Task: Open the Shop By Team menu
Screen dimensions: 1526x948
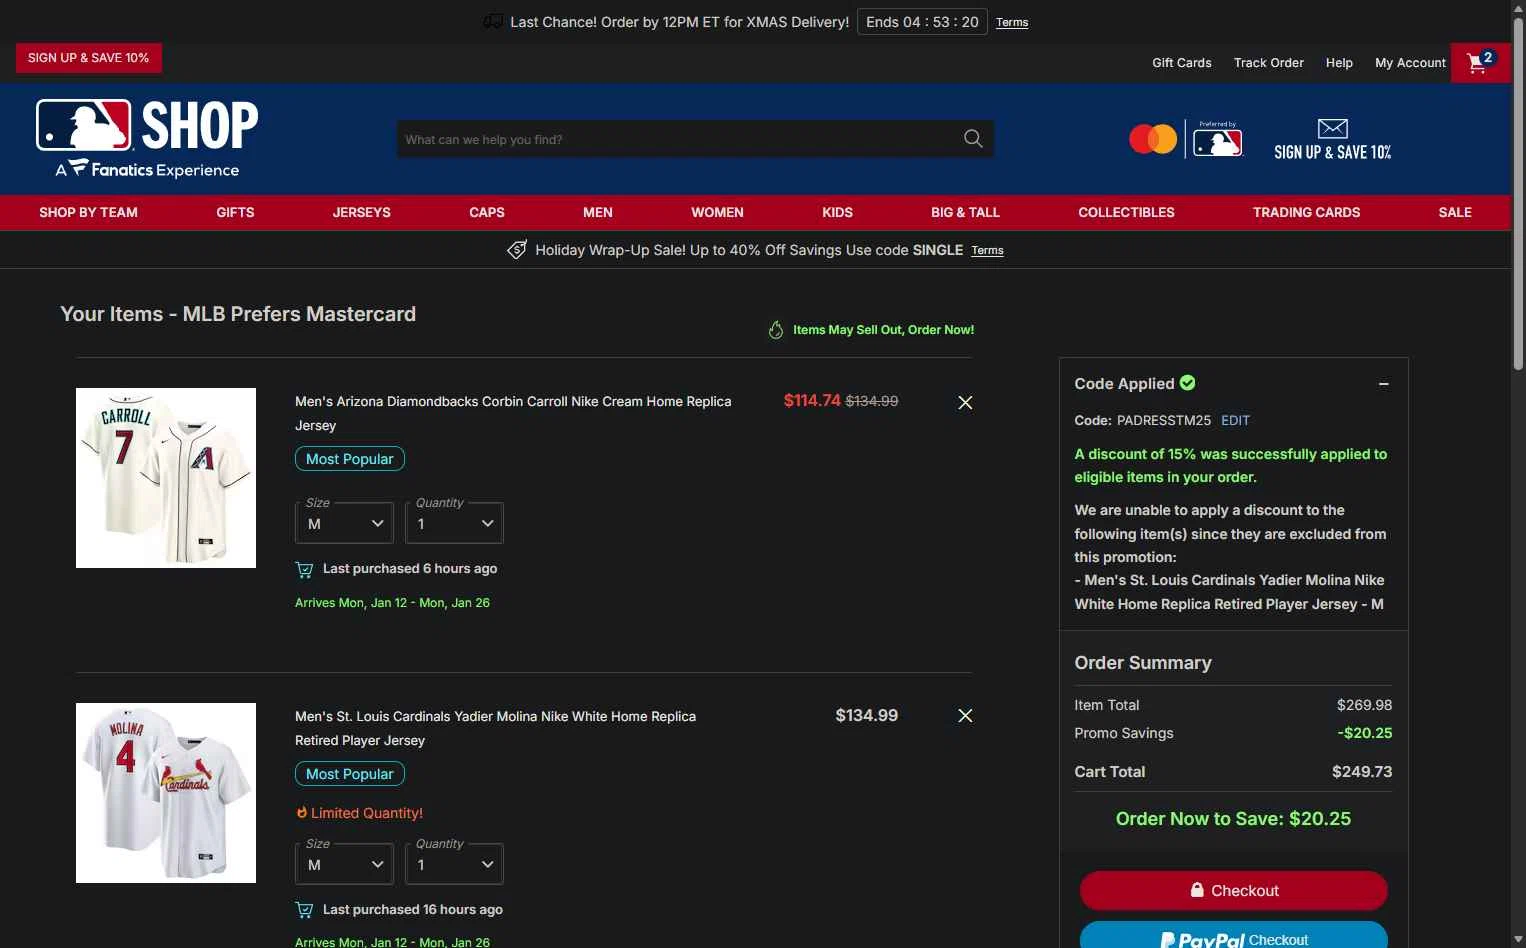Action: coord(88,212)
